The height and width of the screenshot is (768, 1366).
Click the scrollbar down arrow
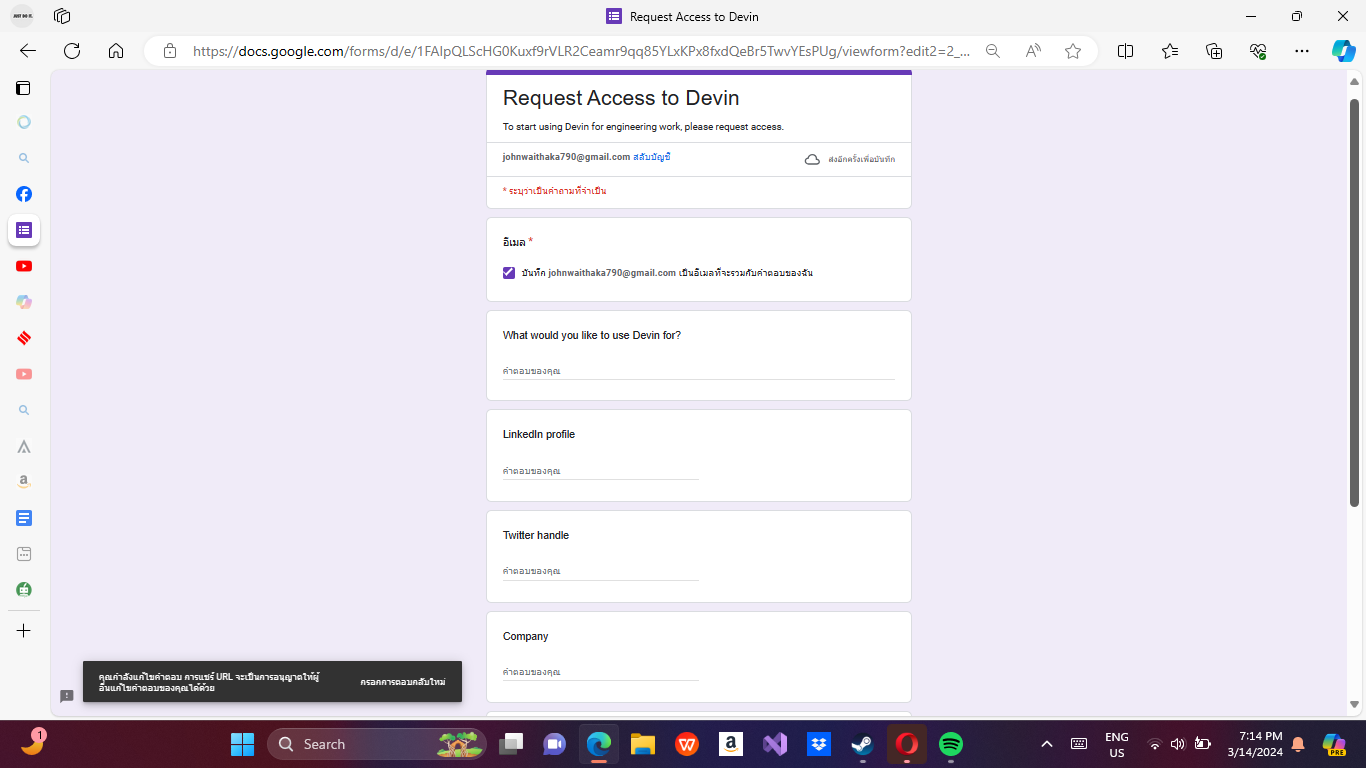click(x=1355, y=705)
